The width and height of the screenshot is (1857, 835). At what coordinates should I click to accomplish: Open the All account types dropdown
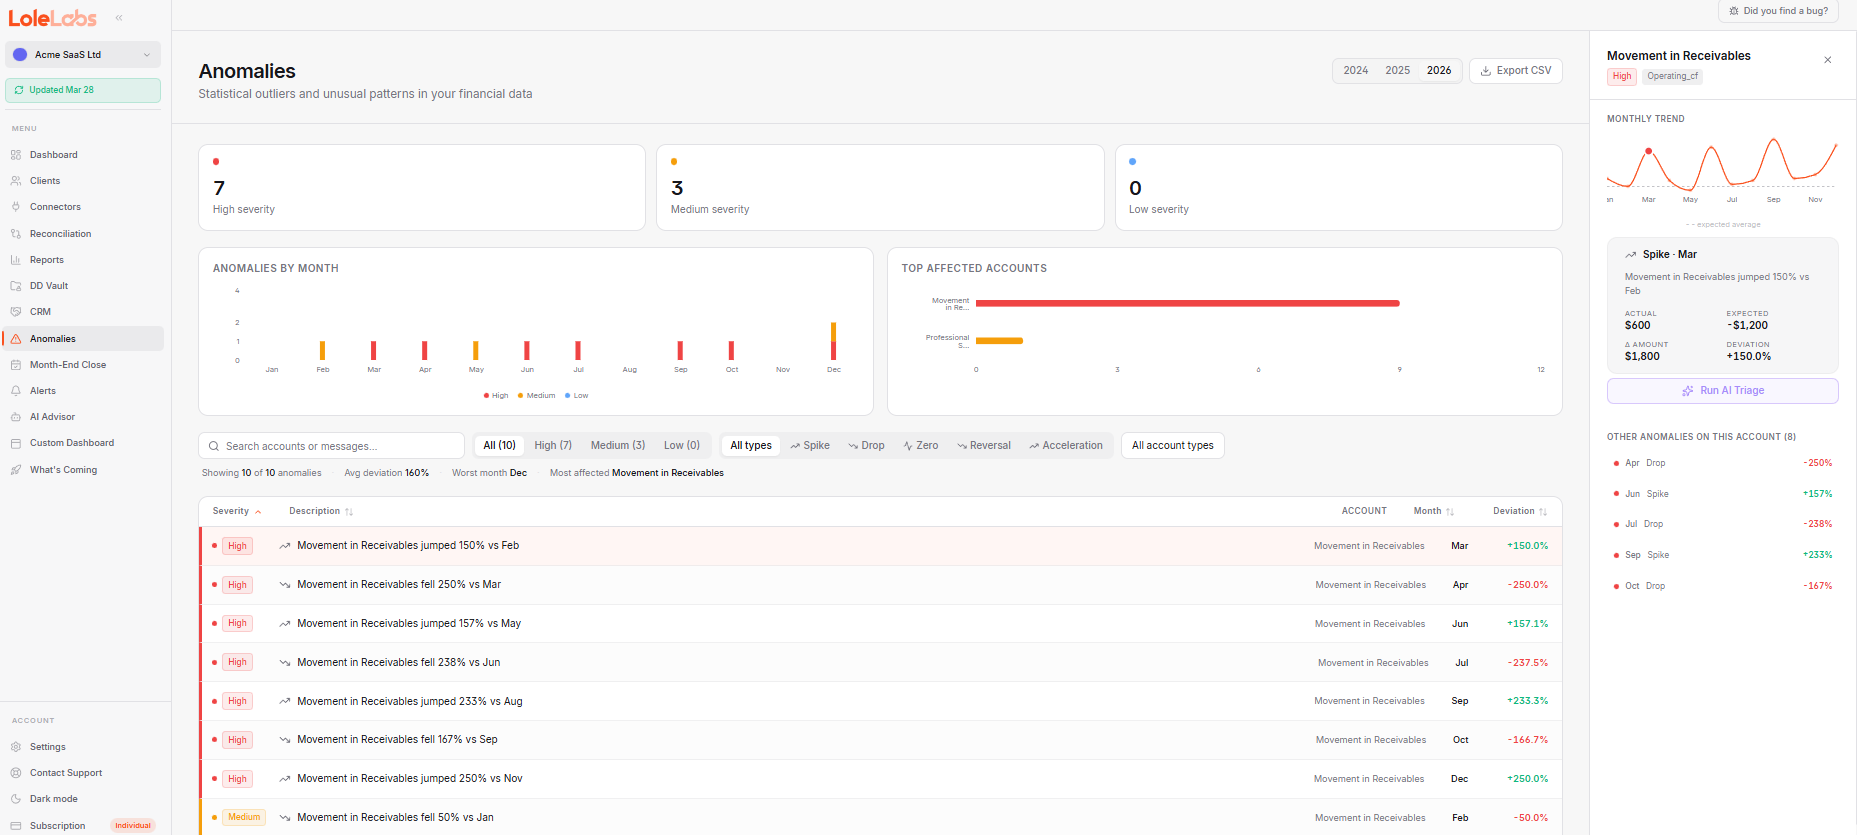pyautogui.click(x=1172, y=446)
